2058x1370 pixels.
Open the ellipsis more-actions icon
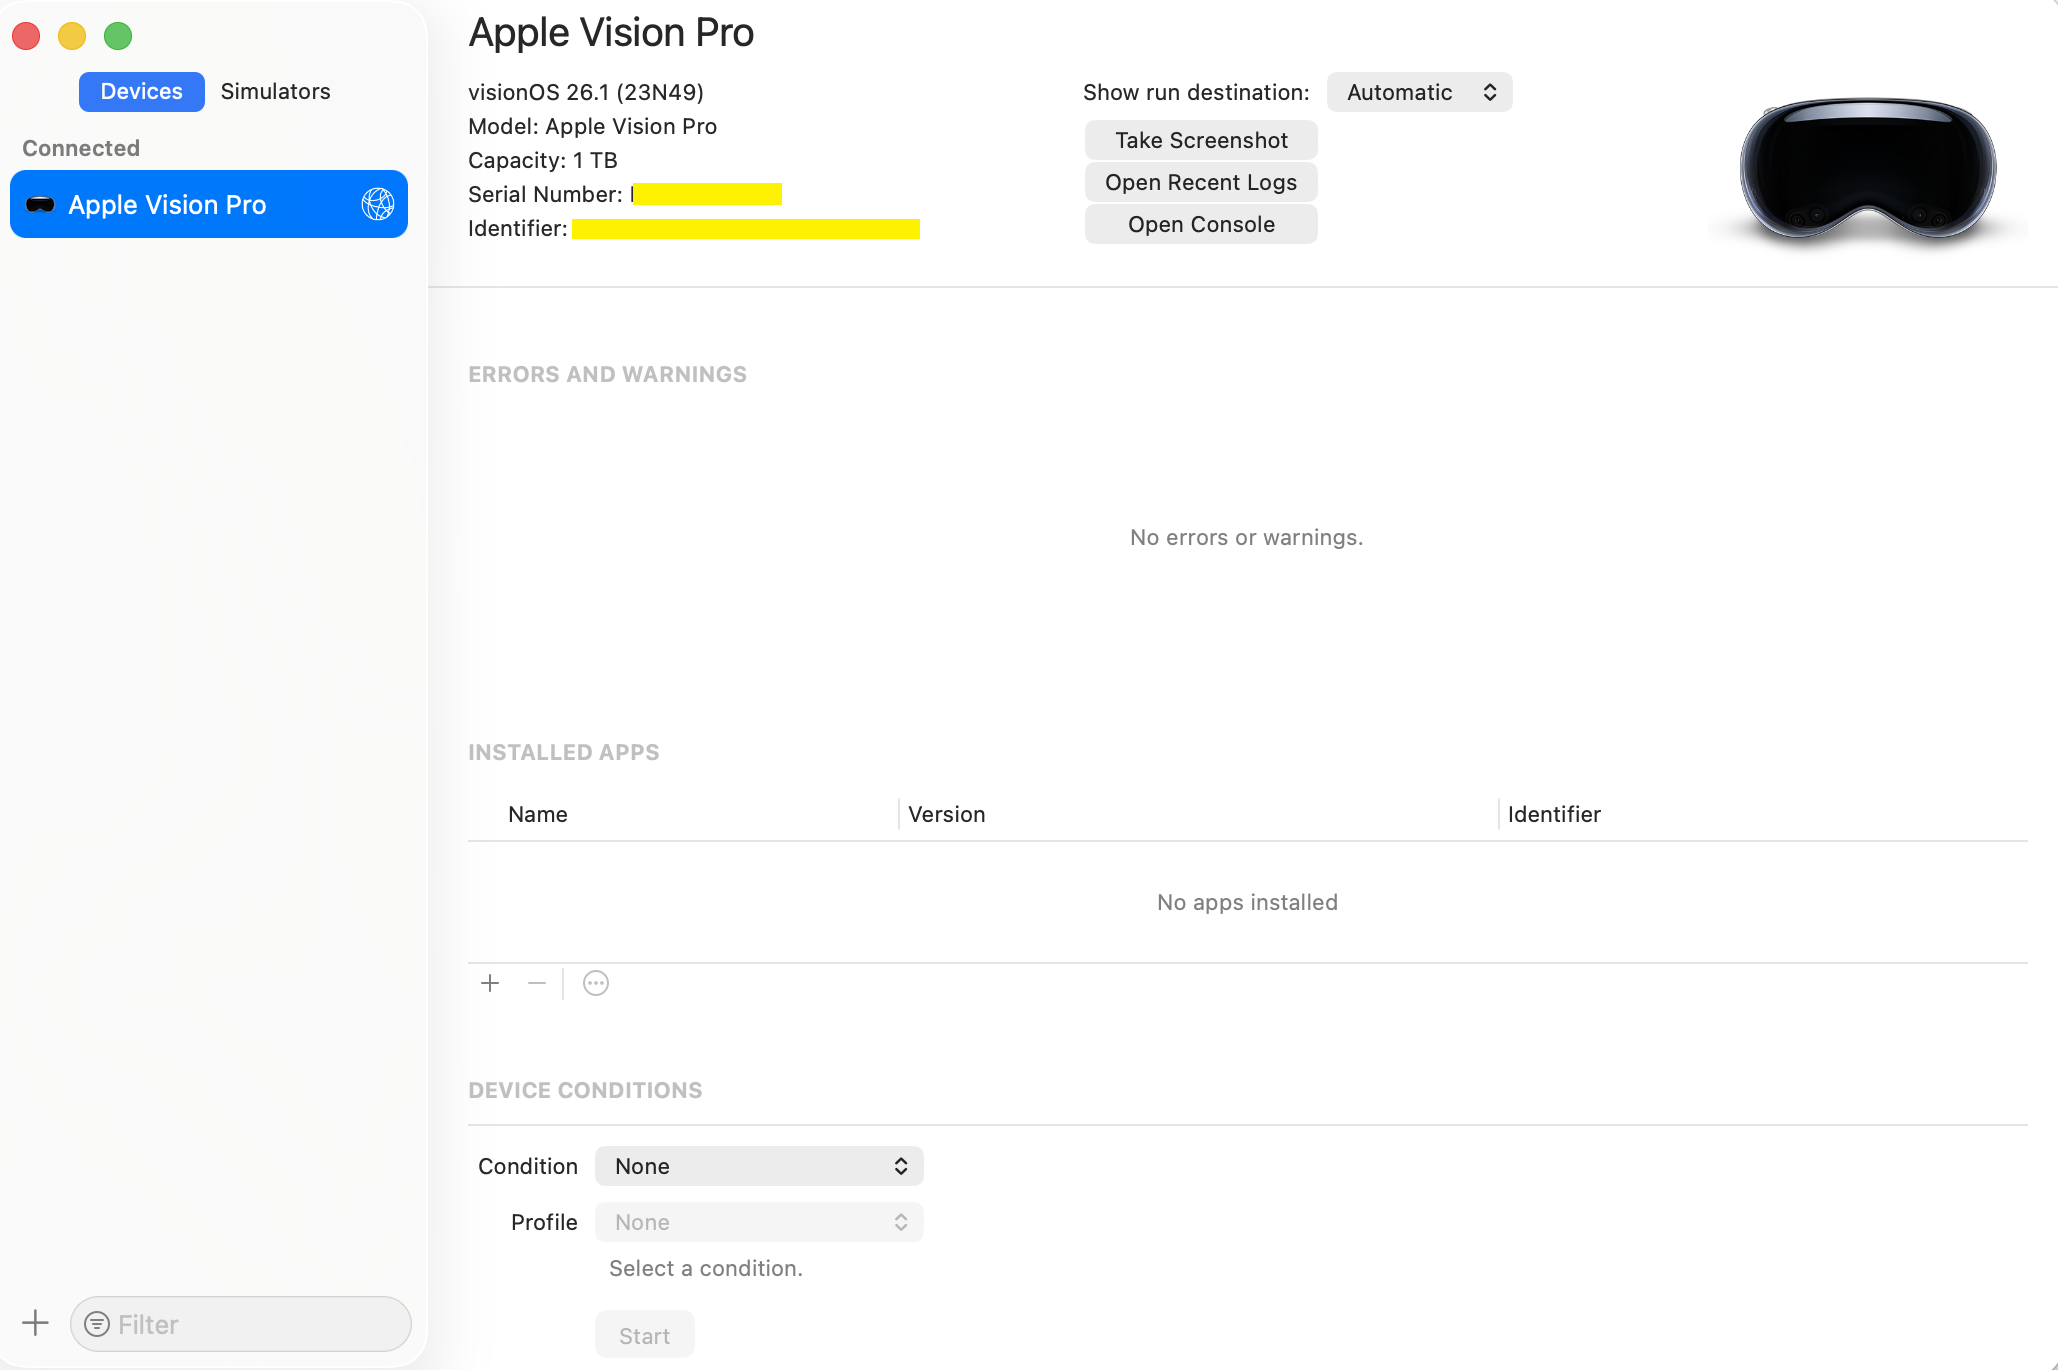(596, 983)
